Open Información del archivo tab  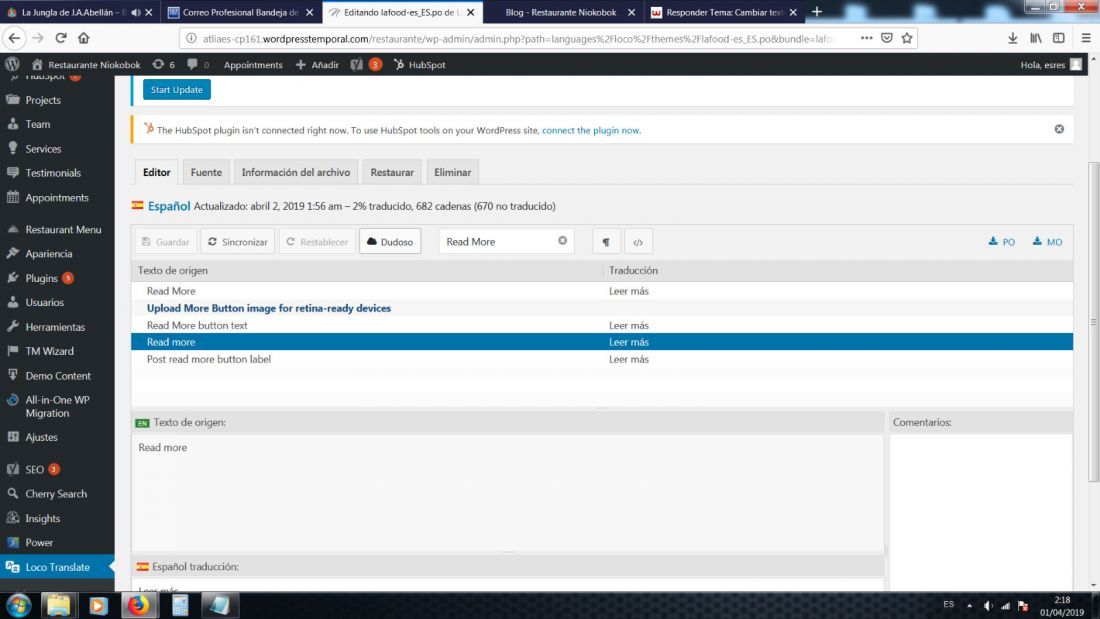click(295, 172)
